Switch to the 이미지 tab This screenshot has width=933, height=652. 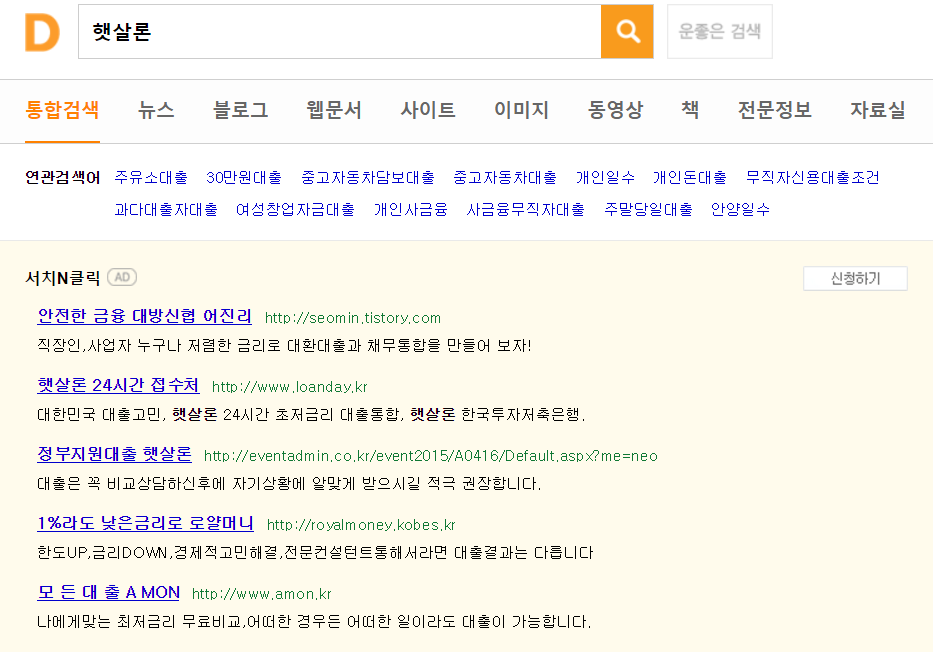pyautogui.click(x=521, y=110)
